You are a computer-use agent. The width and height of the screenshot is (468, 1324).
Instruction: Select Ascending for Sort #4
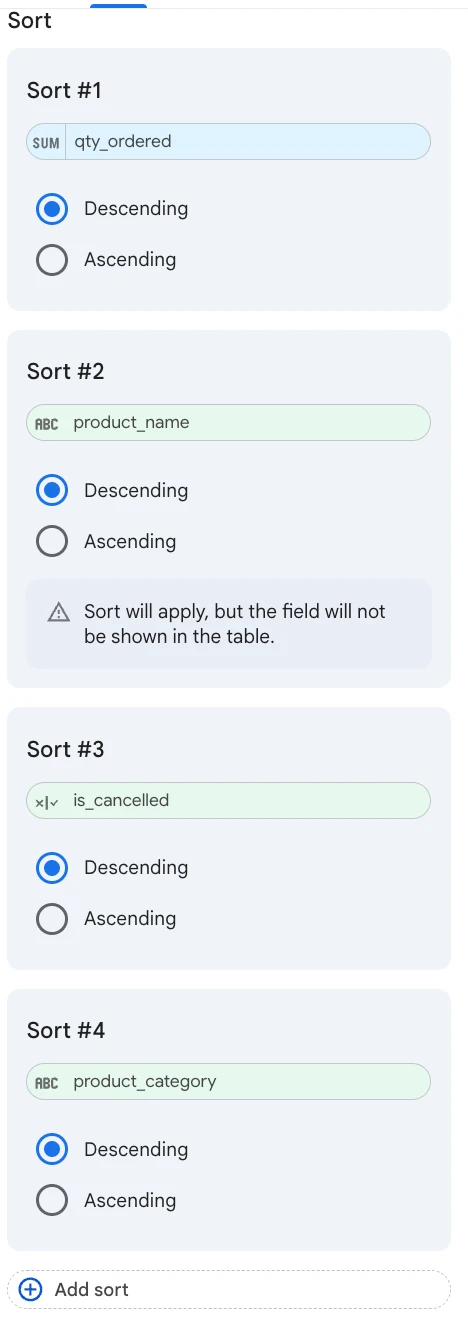pos(52,1201)
